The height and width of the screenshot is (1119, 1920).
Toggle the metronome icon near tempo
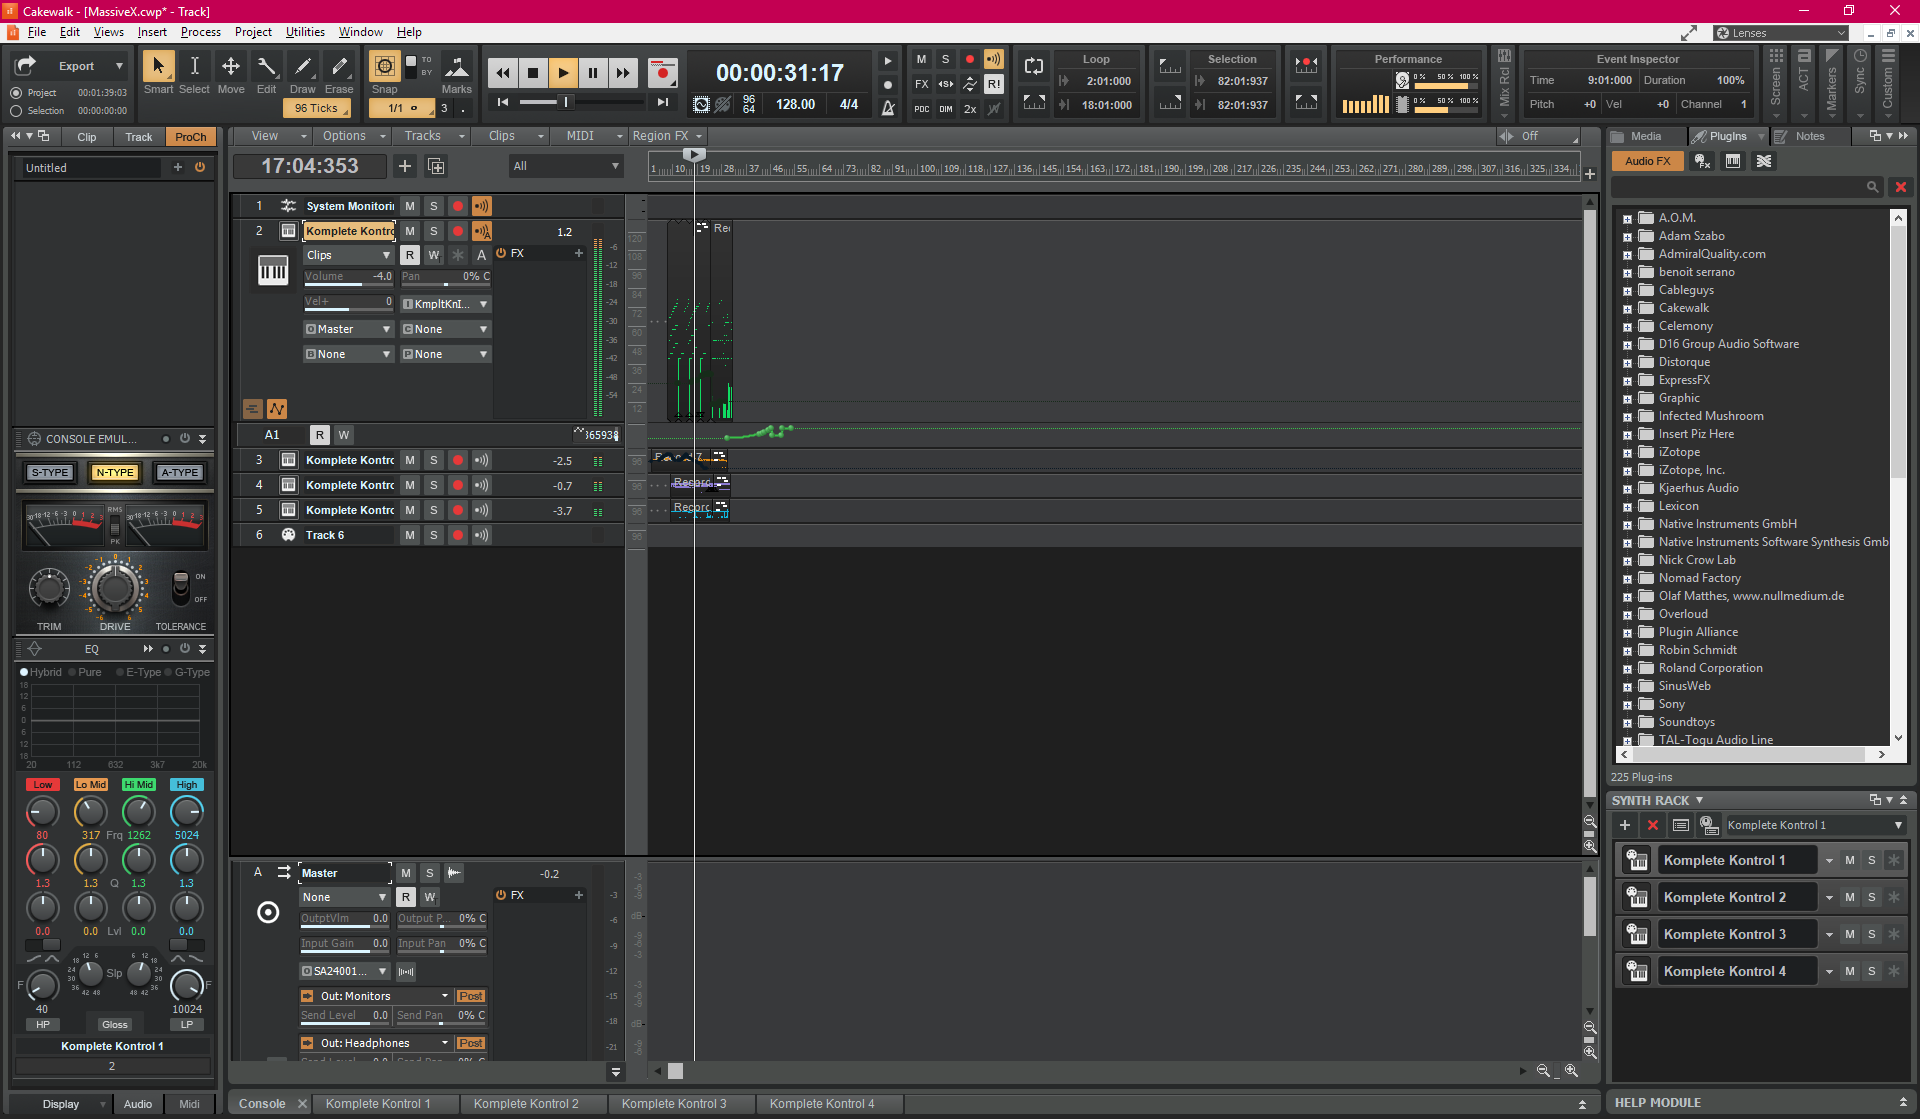pyautogui.click(x=888, y=106)
